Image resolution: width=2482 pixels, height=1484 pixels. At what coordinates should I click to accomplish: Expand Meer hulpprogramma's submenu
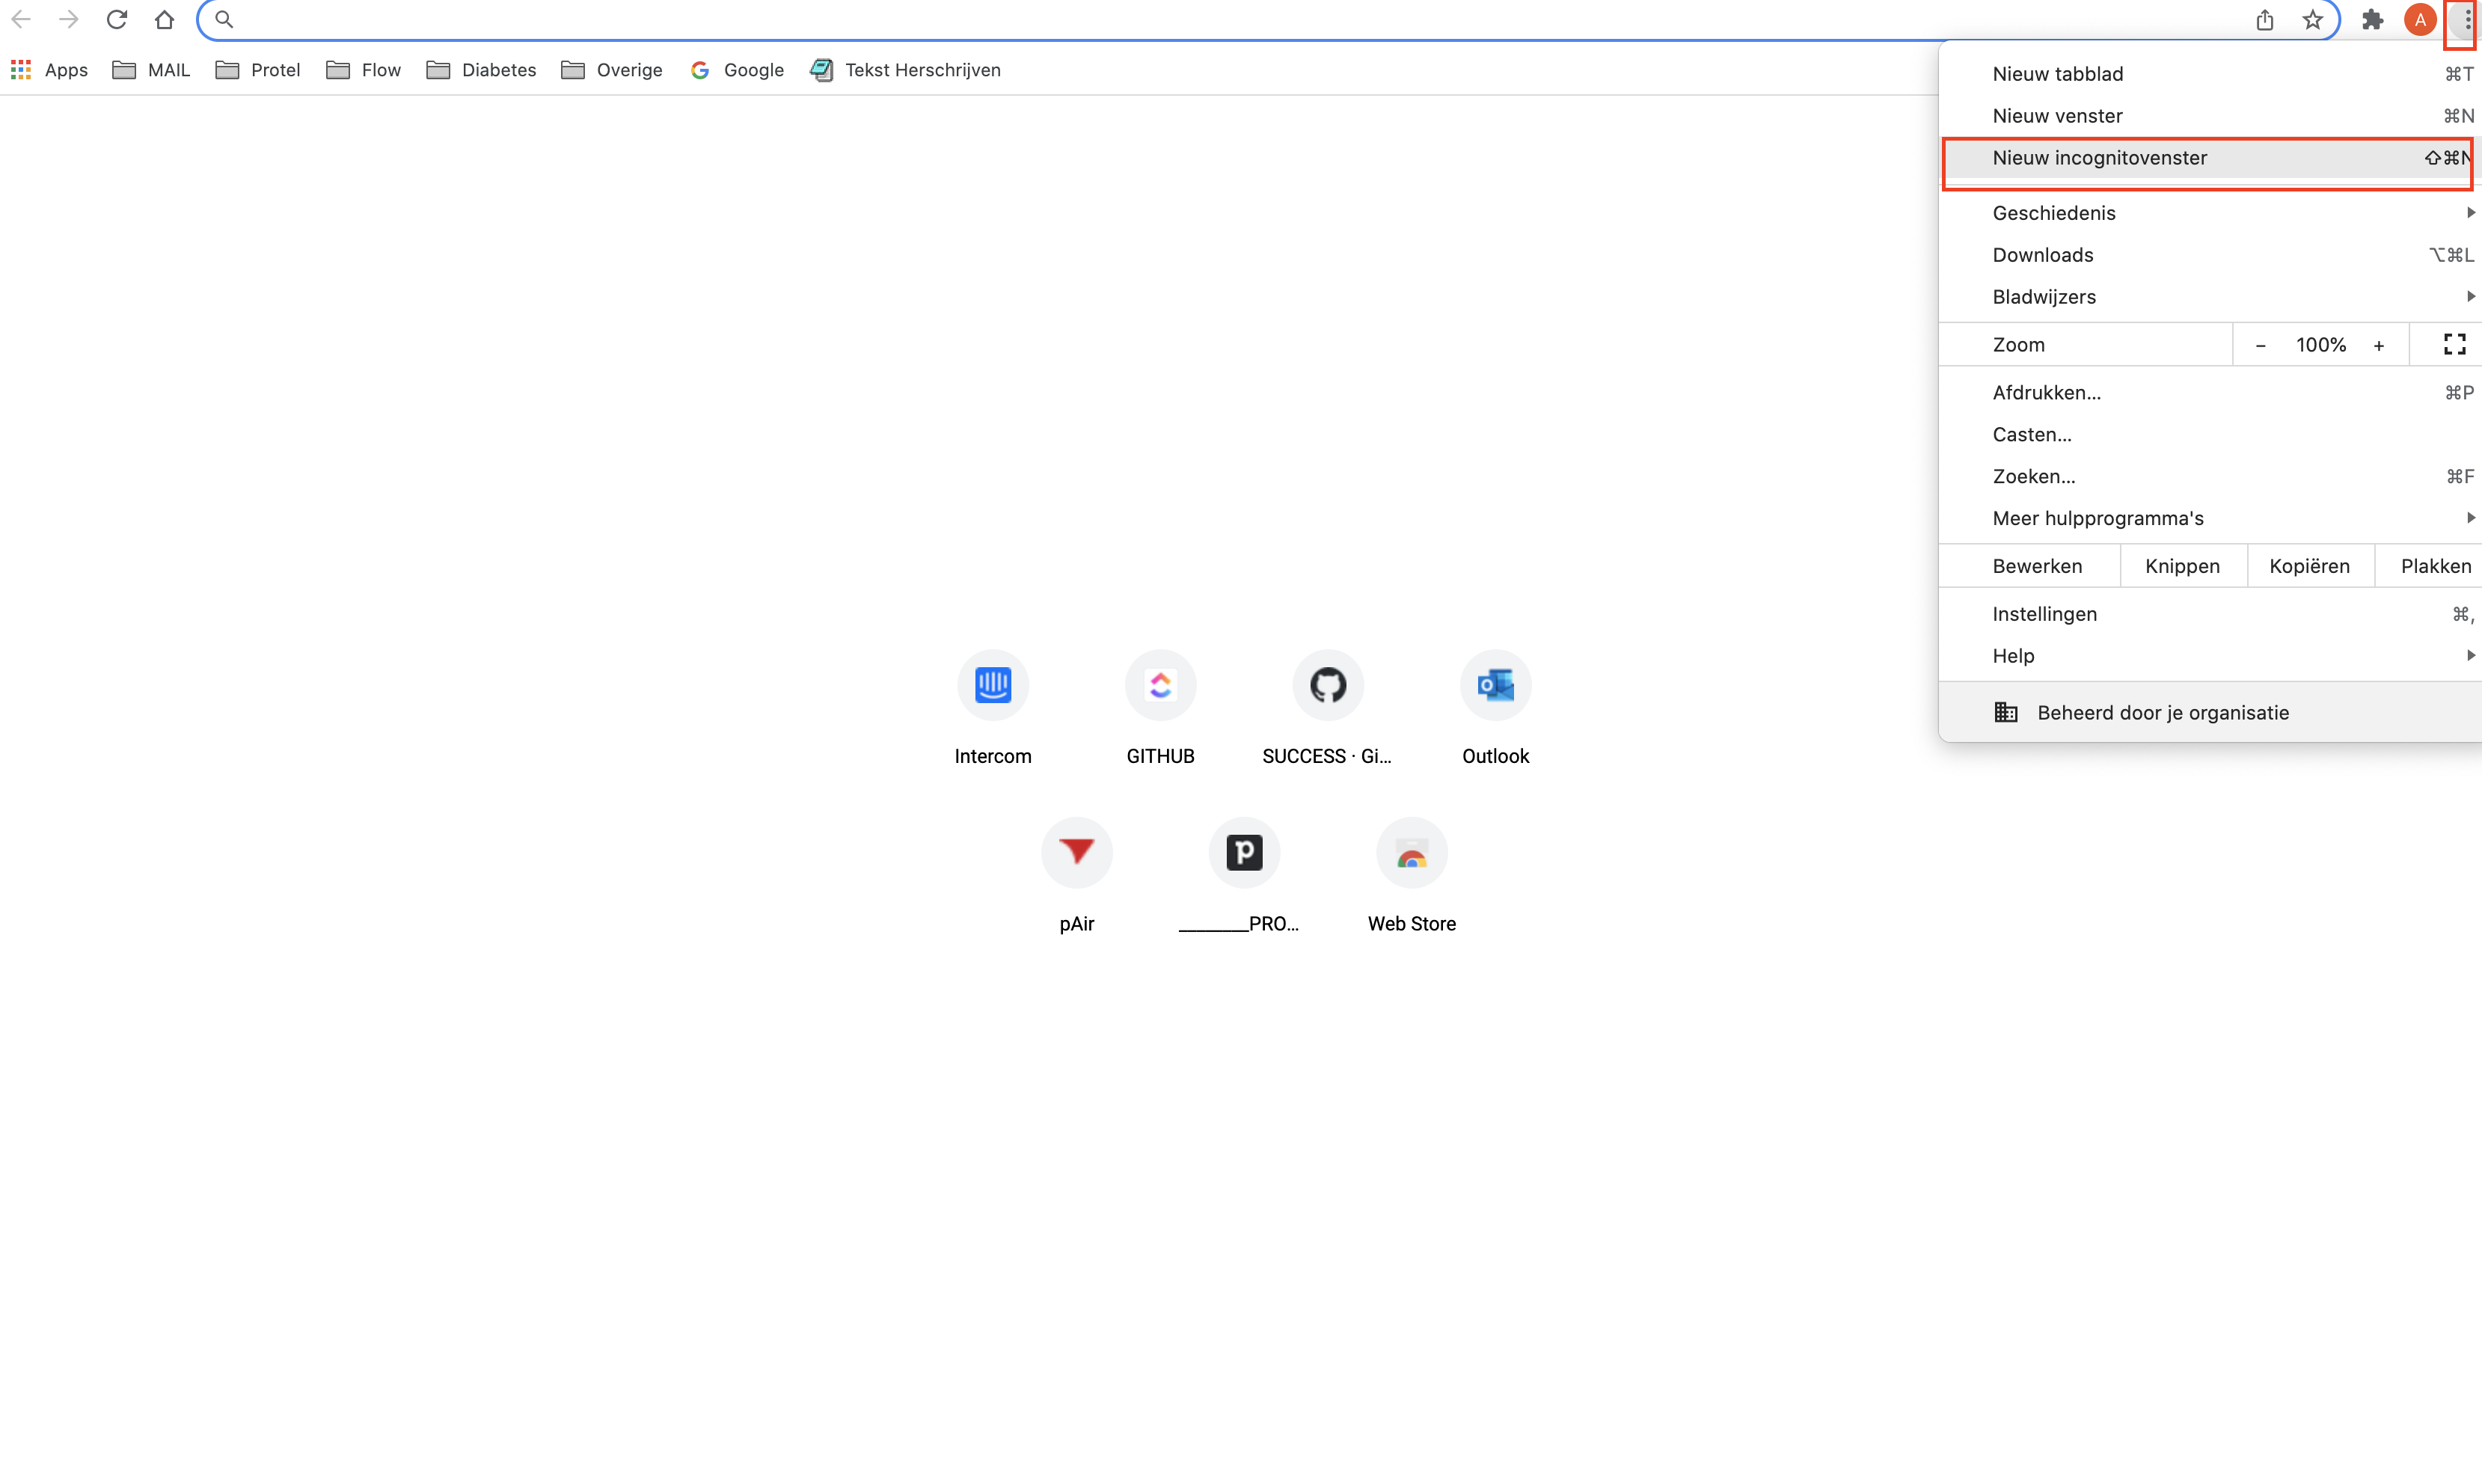pyautogui.click(x=2097, y=518)
